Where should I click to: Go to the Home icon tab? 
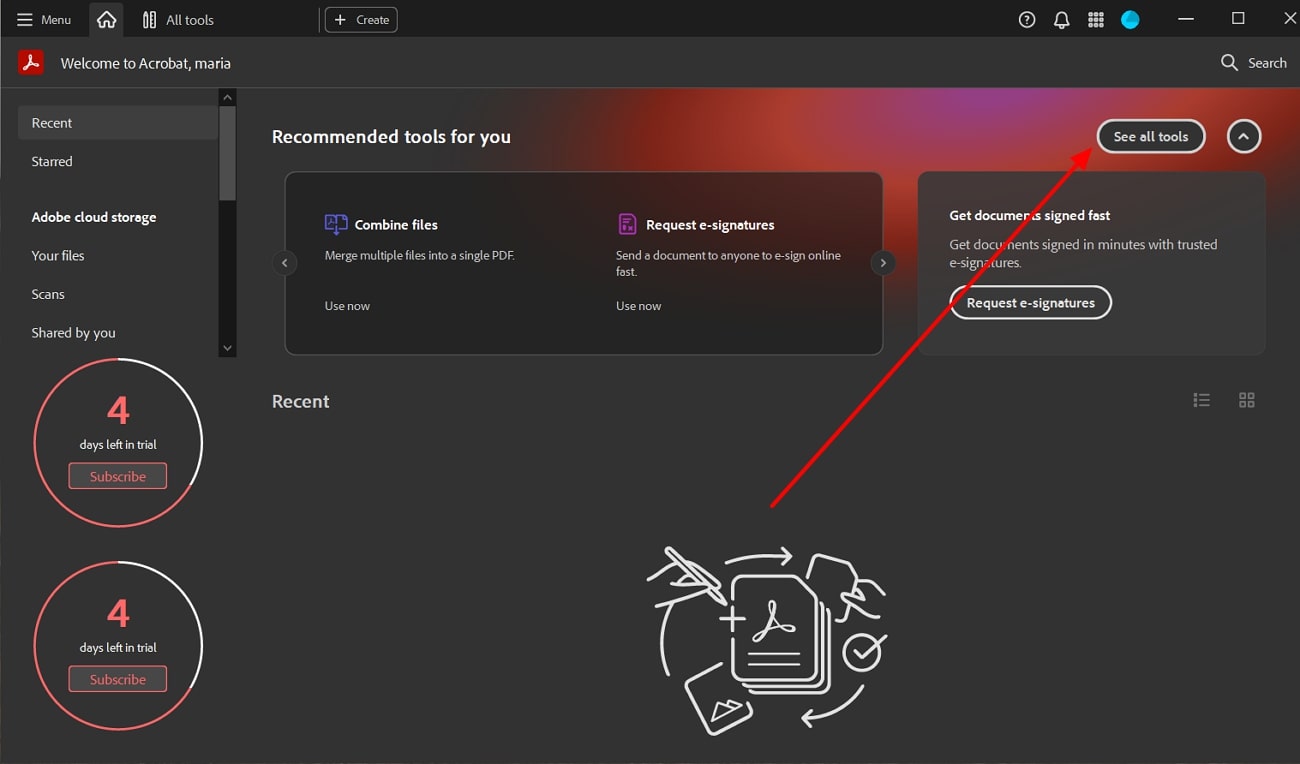tap(106, 20)
